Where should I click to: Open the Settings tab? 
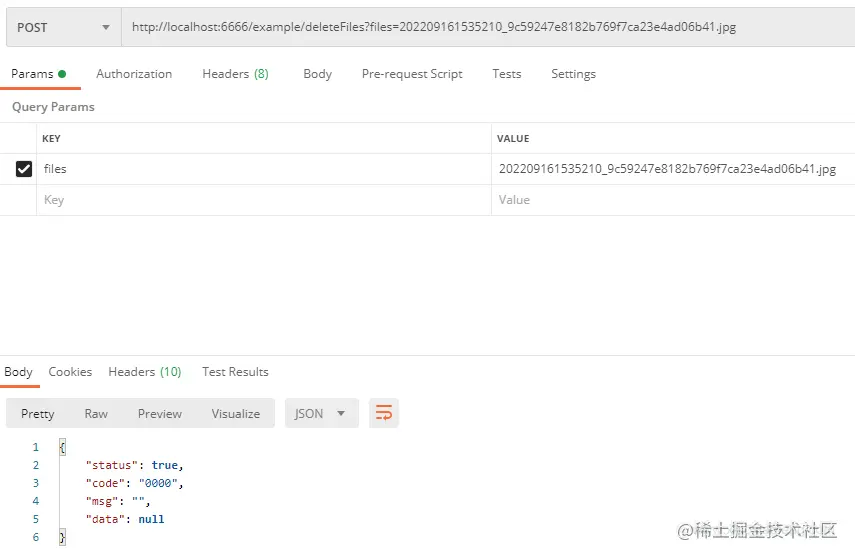click(x=574, y=74)
